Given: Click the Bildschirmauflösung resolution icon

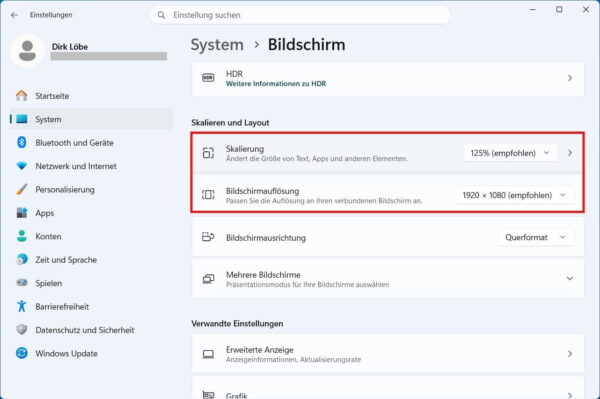Looking at the screenshot, I should pos(208,195).
